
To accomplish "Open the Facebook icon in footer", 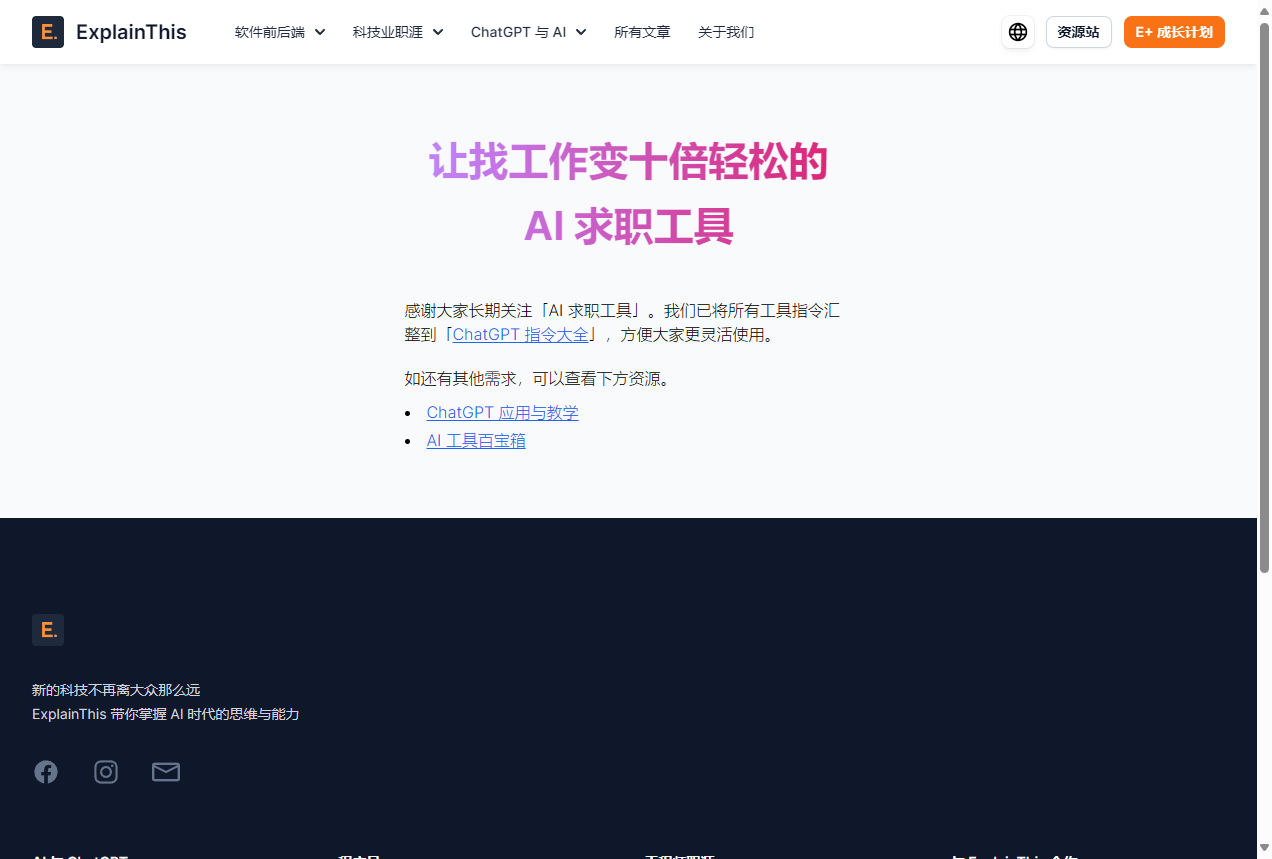I will click(46, 772).
